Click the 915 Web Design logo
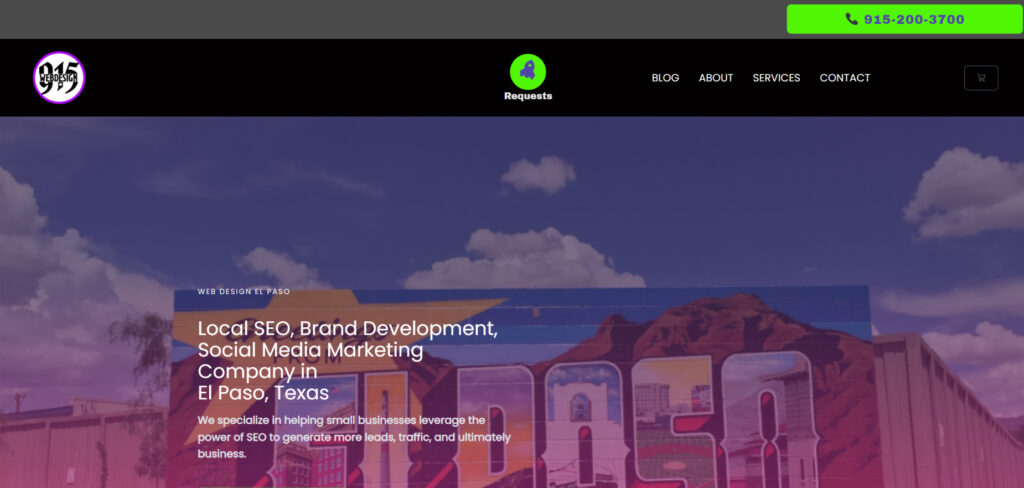 coord(59,78)
